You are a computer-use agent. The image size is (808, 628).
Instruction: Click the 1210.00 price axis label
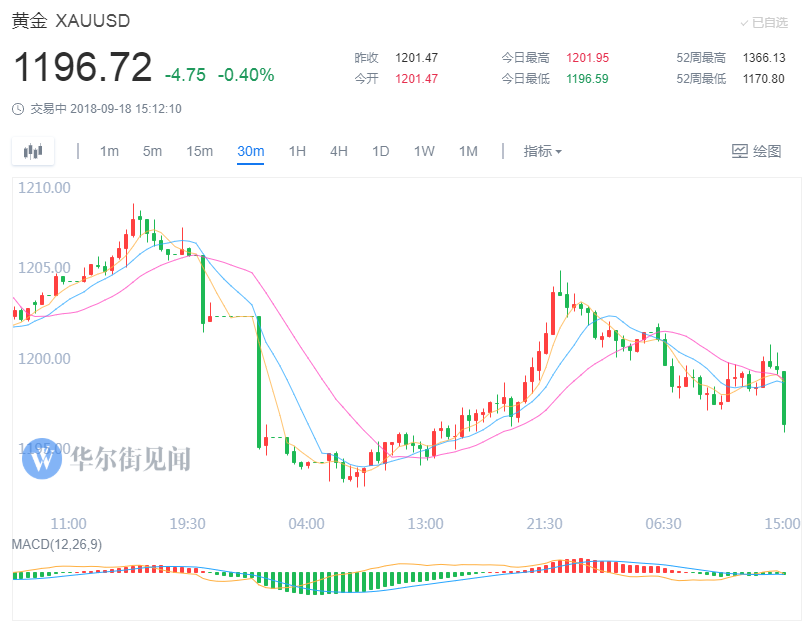point(44,188)
